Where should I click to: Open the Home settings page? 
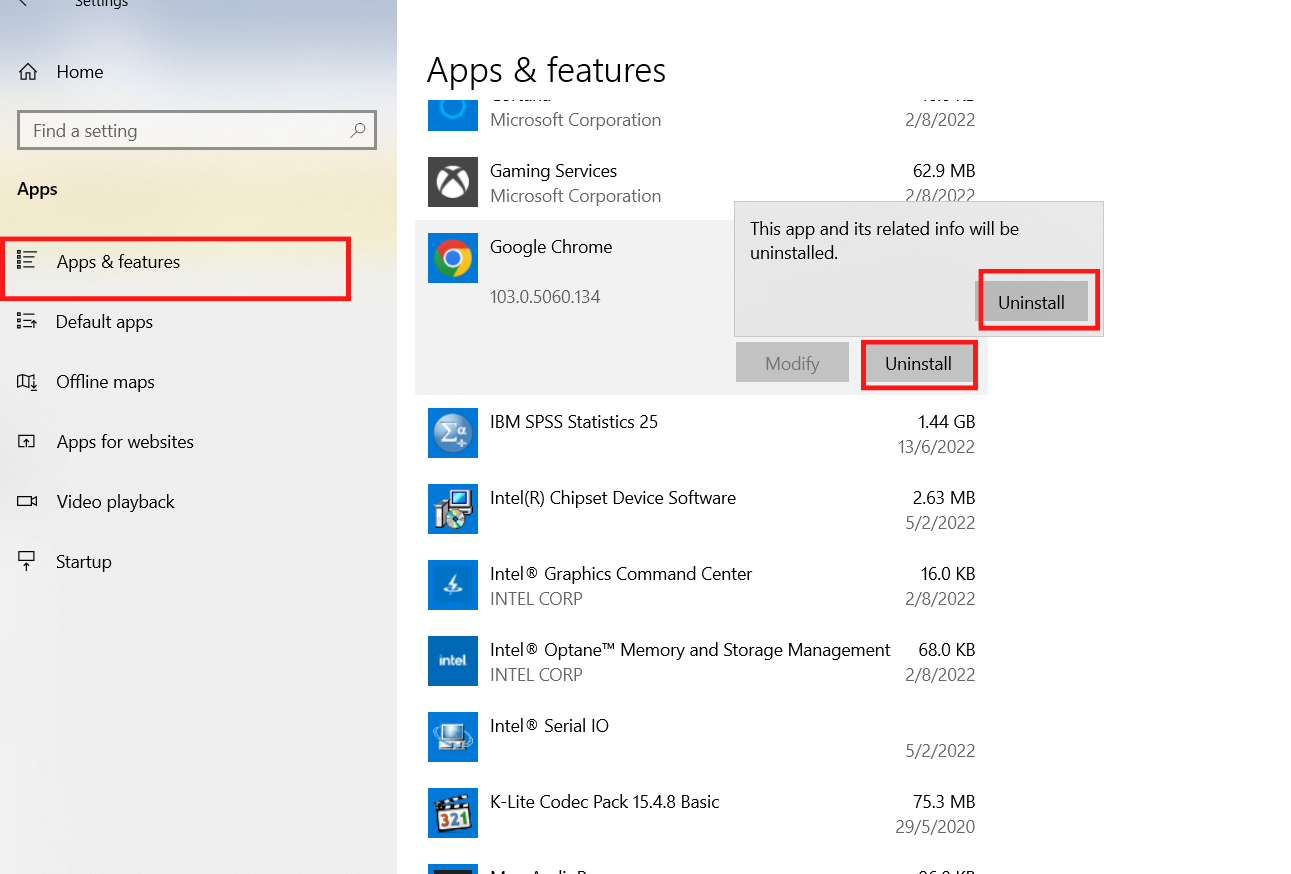pyautogui.click(x=80, y=72)
